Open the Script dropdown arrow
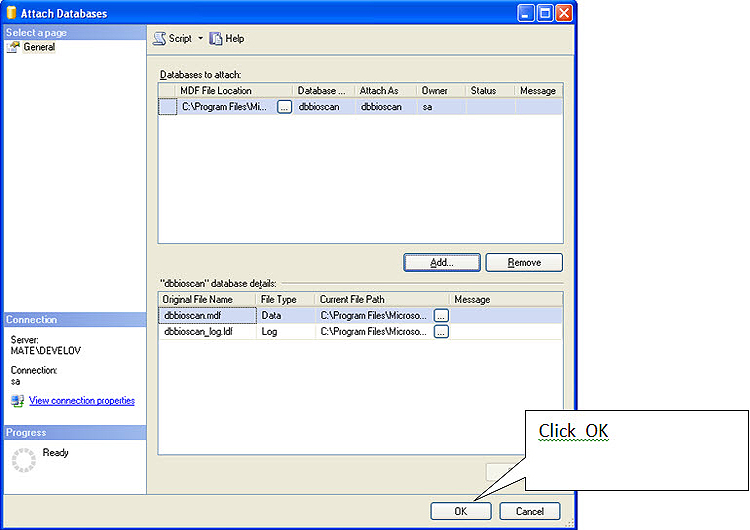Viewport: 750px width, 530px height. coord(200,38)
